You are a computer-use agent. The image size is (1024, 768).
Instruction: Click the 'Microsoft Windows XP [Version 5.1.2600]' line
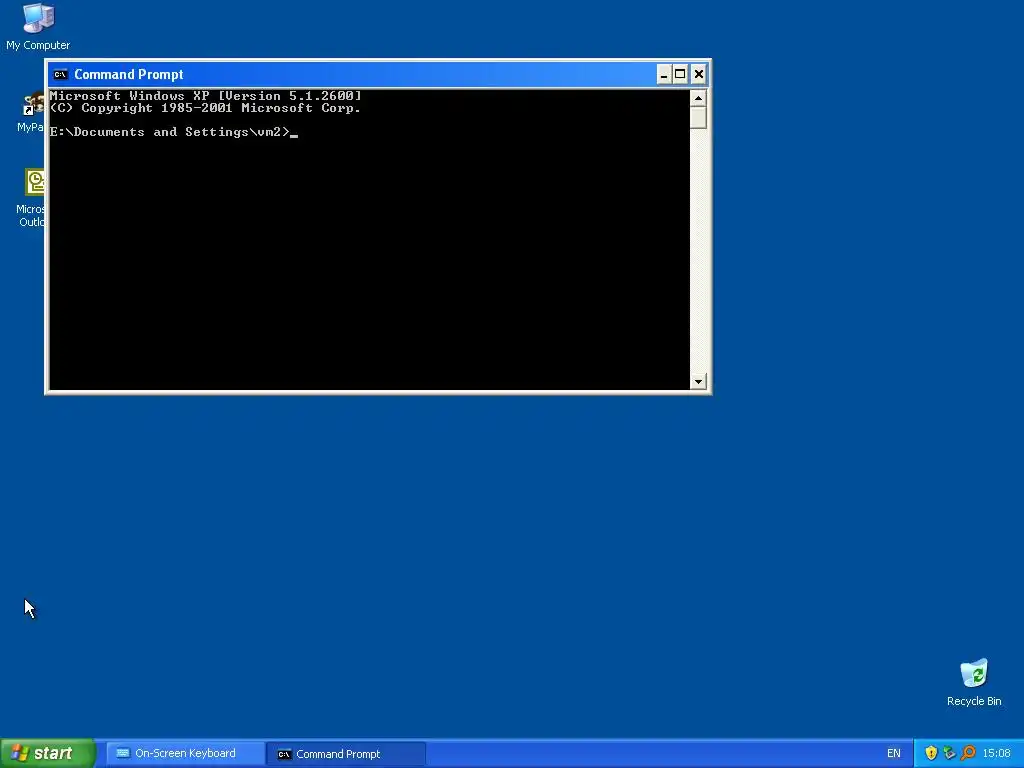(x=205, y=96)
